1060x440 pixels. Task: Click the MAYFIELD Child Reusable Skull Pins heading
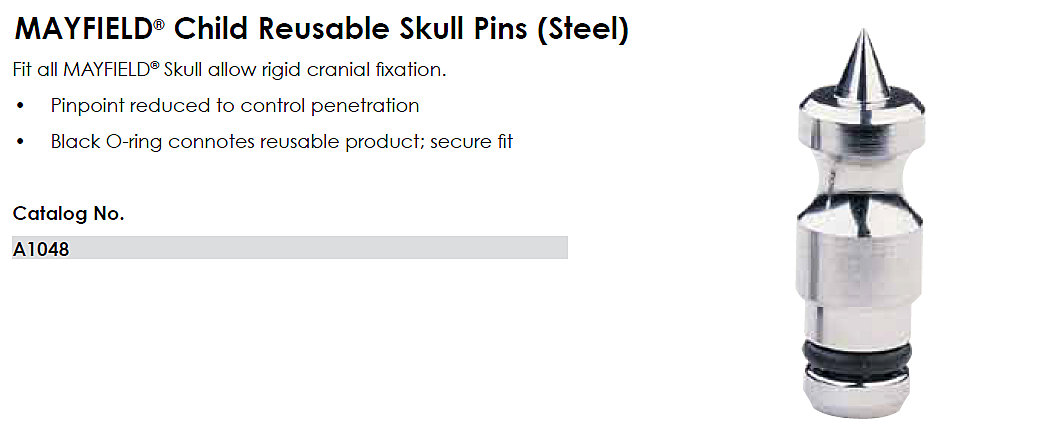[320, 29]
